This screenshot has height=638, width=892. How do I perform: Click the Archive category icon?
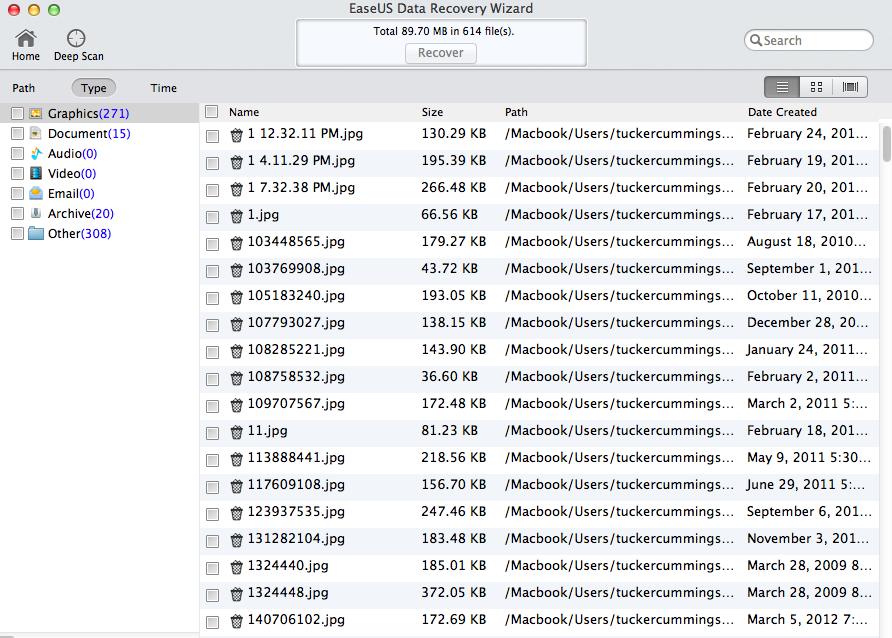[36, 213]
